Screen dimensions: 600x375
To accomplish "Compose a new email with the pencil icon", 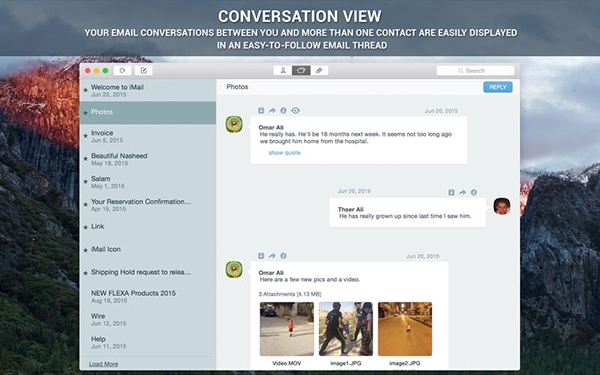I will tap(143, 70).
